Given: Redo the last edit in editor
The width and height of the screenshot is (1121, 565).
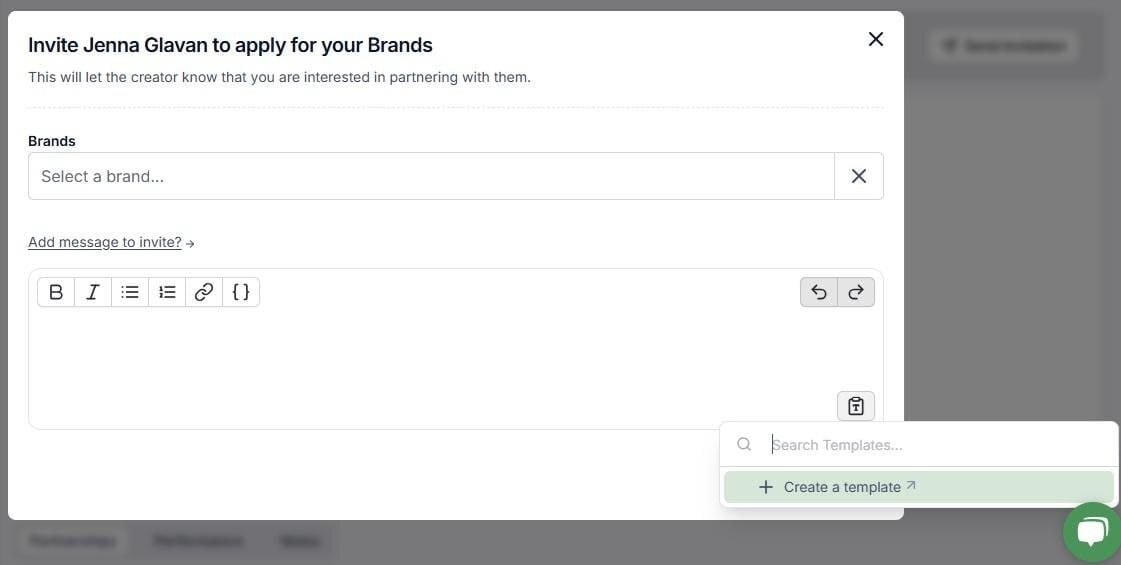Looking at the screenshot, I should (x=856, y=292).
